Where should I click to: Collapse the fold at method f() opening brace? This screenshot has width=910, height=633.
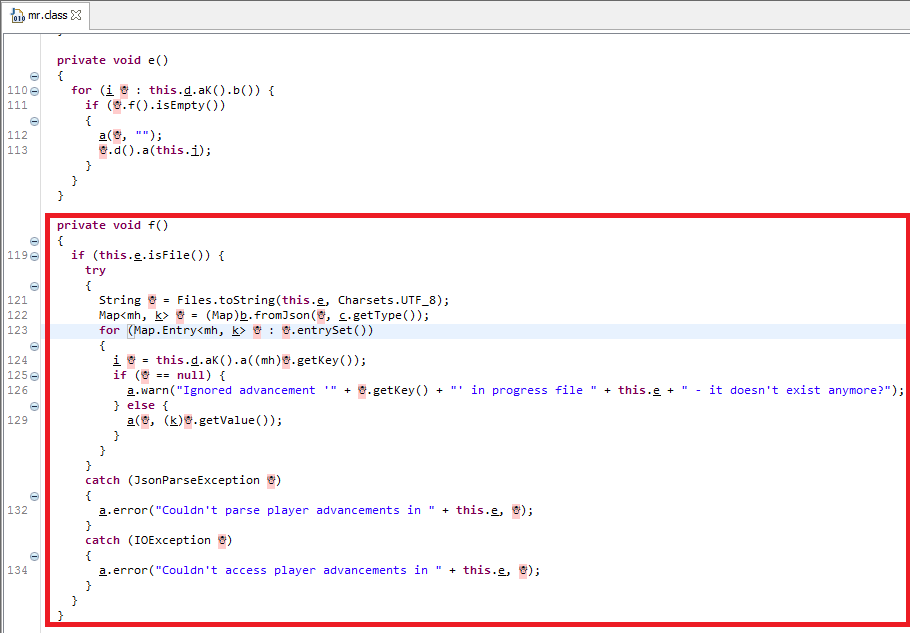pos(34,241)
